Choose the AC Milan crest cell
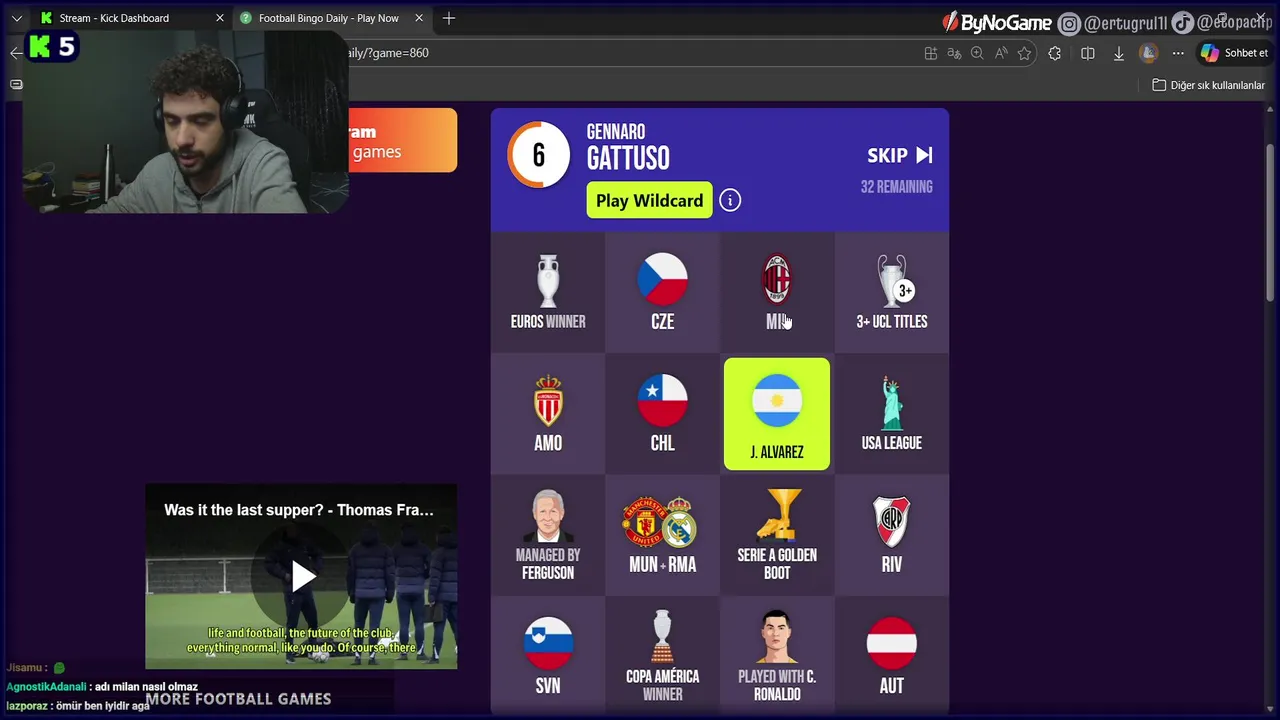The height and width of the screenshot is (720, 1280). tap(777, 293)
